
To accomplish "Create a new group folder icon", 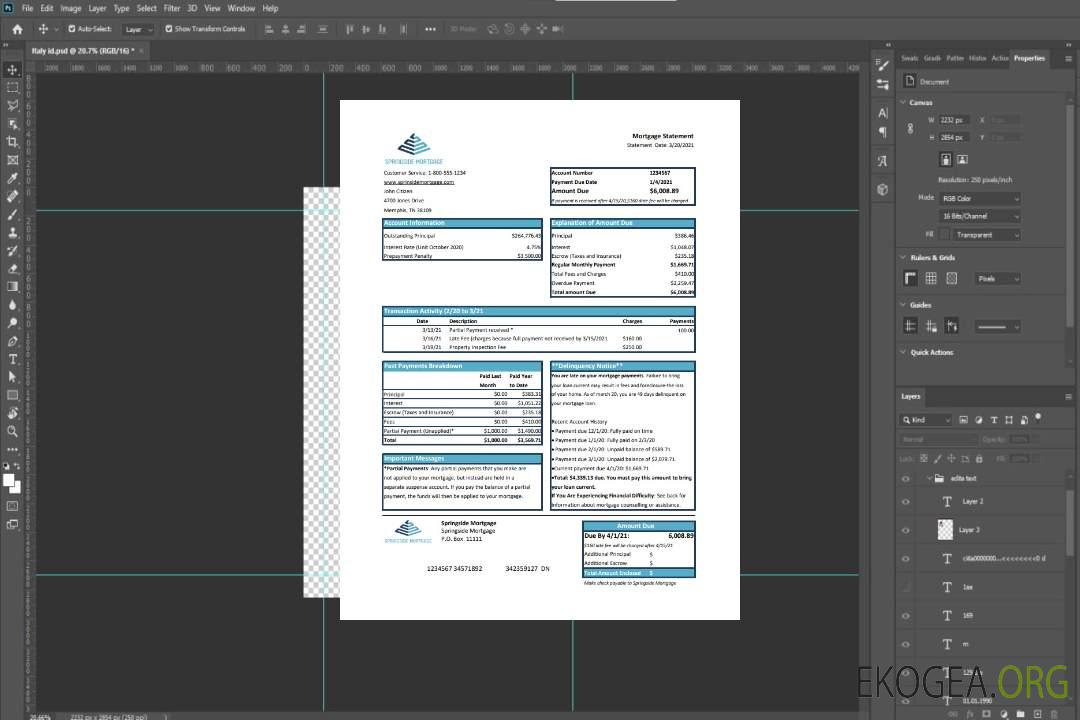I will click(1020, 714).
